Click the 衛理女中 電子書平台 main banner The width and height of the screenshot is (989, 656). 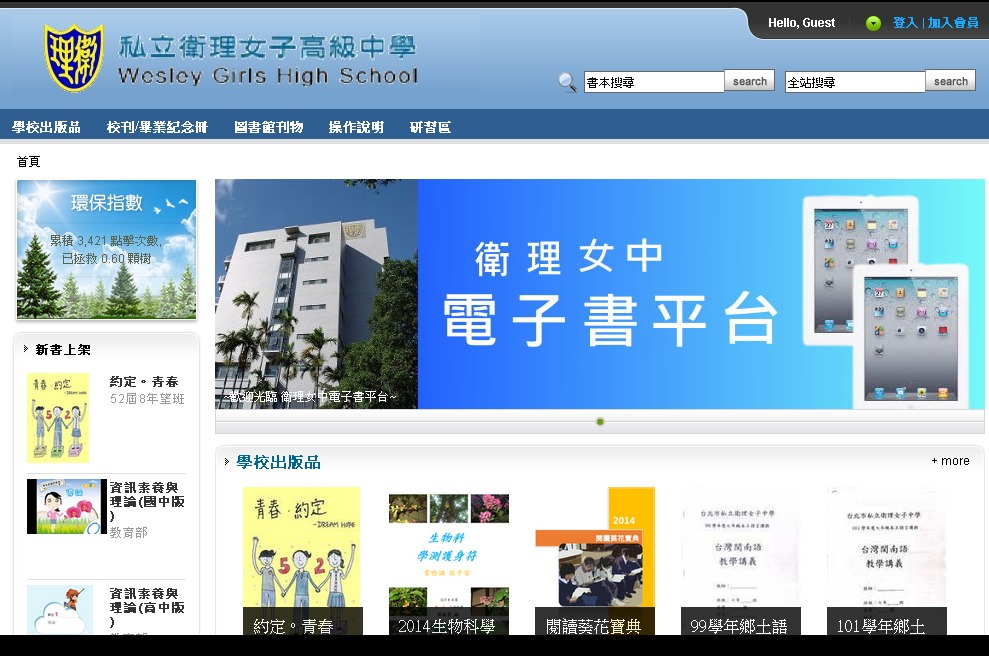click(599, 294)
